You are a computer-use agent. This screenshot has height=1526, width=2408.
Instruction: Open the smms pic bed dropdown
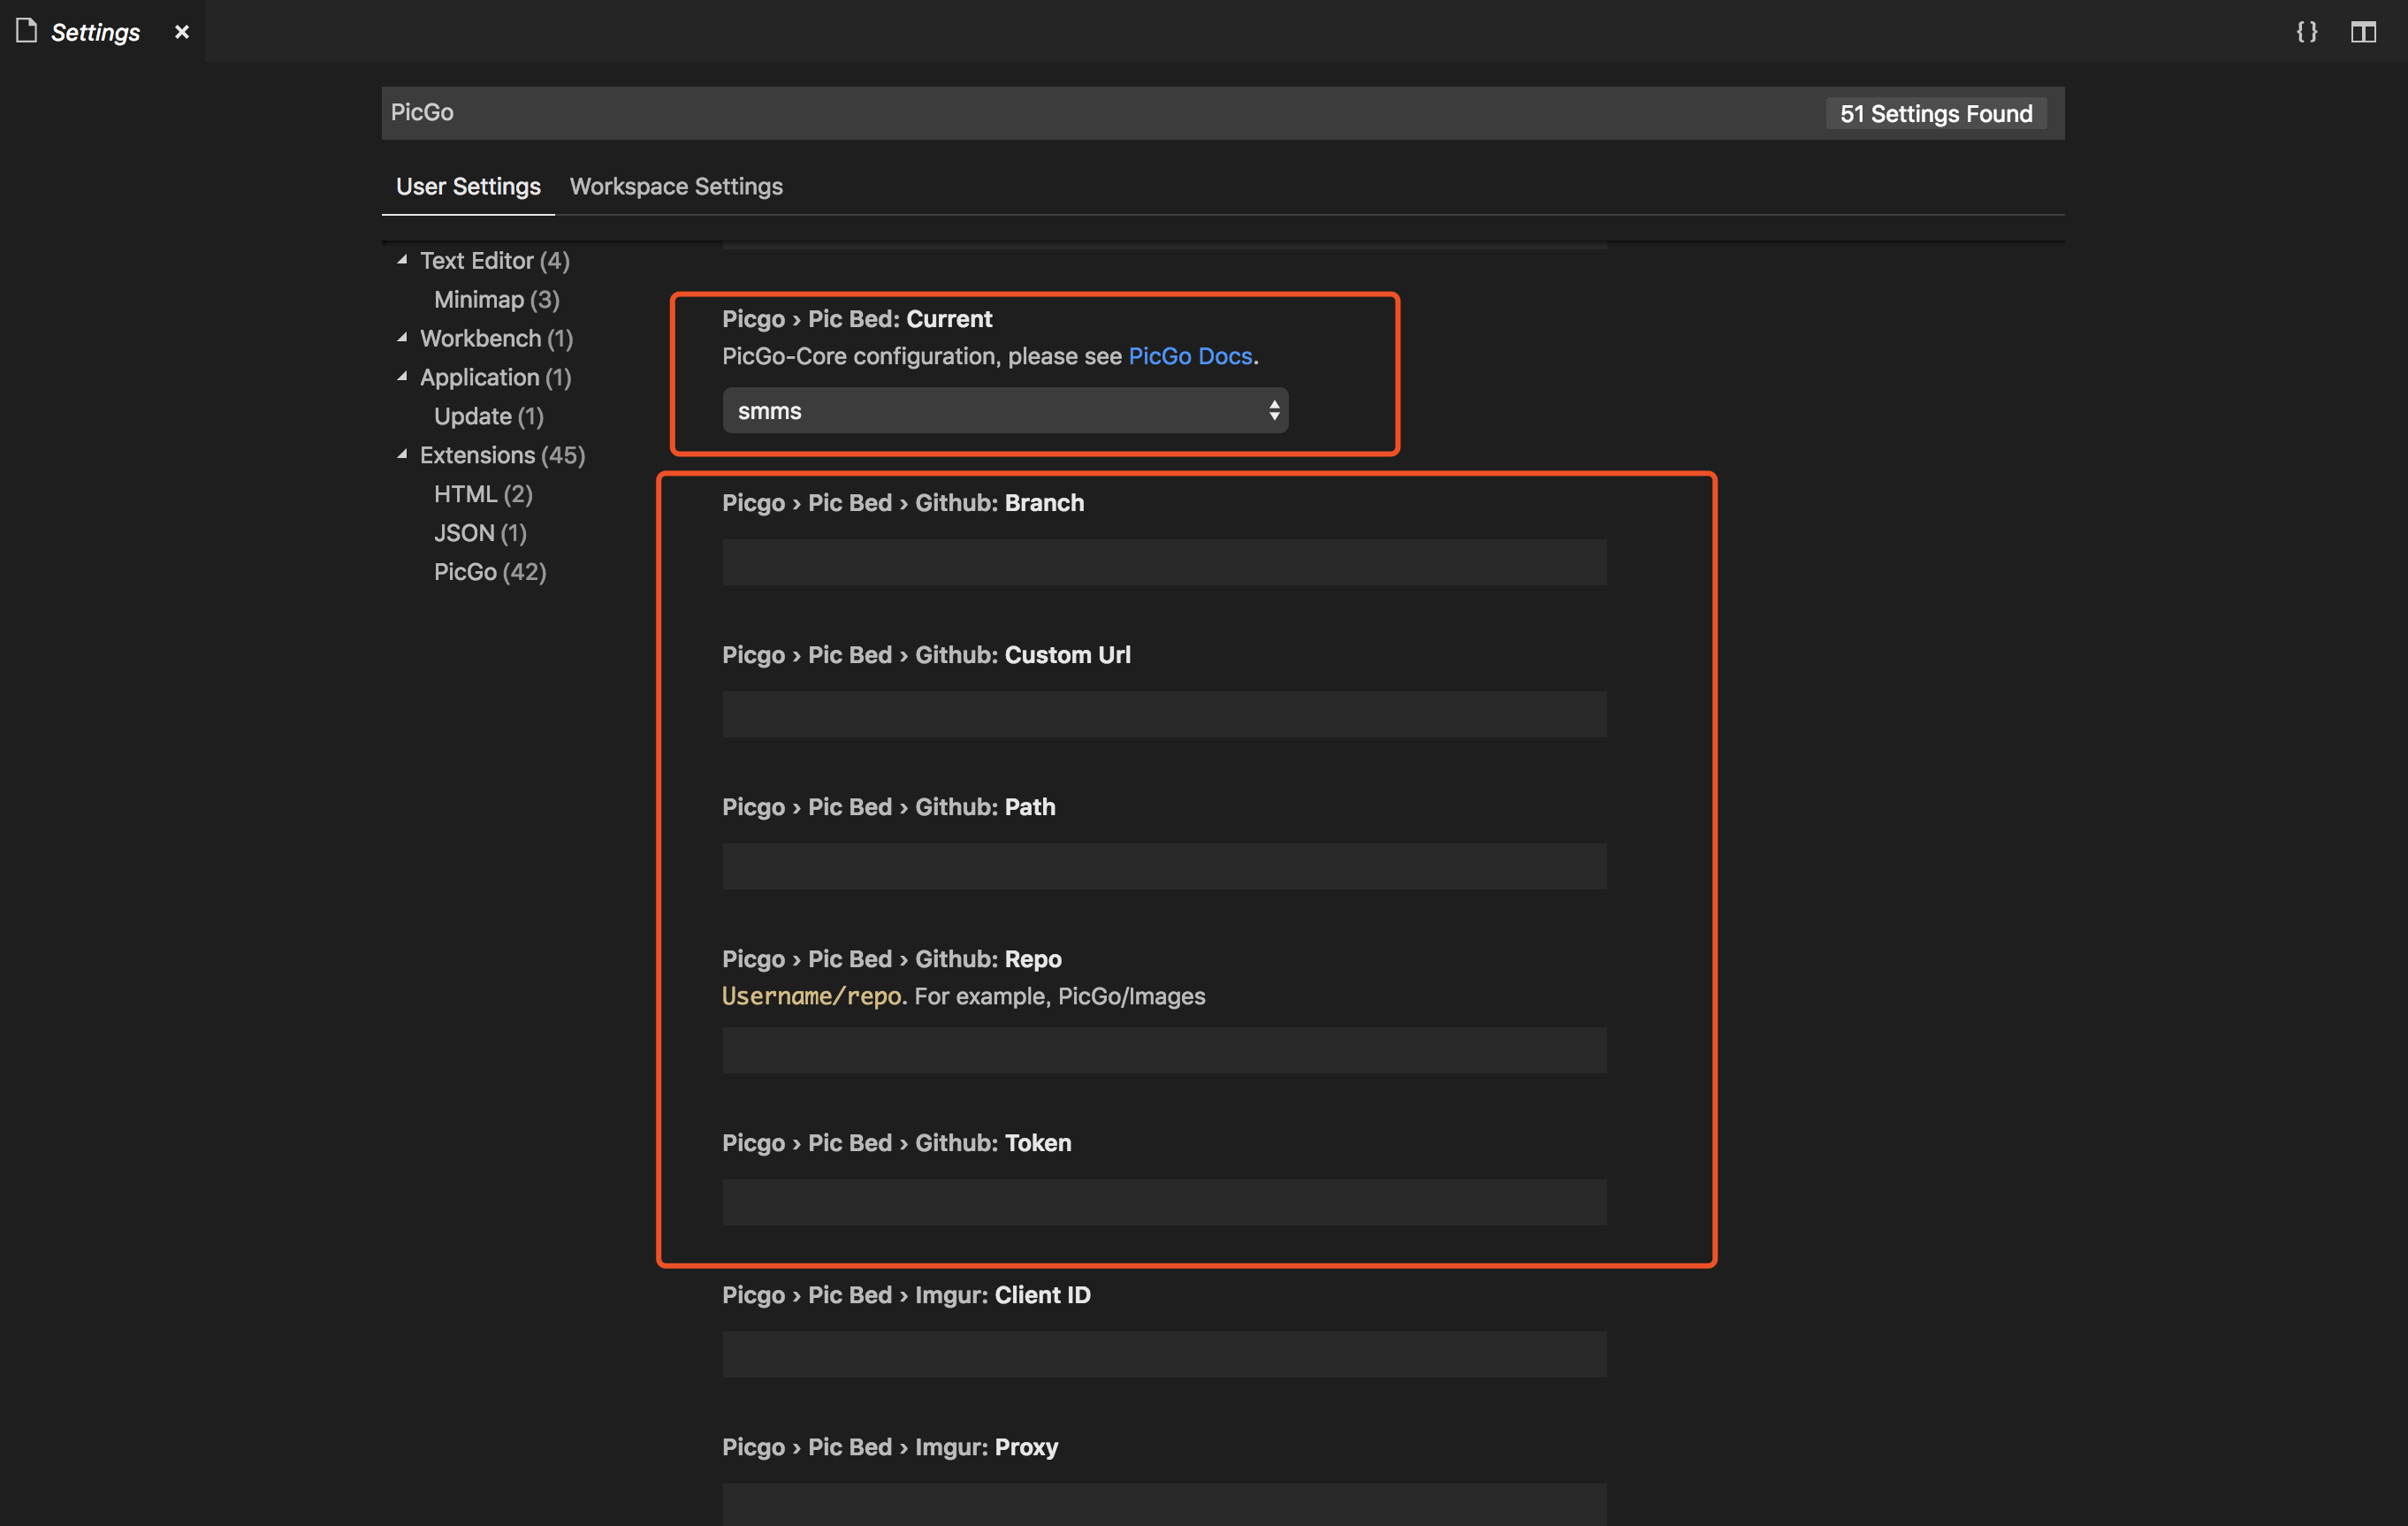(1004, 411)
